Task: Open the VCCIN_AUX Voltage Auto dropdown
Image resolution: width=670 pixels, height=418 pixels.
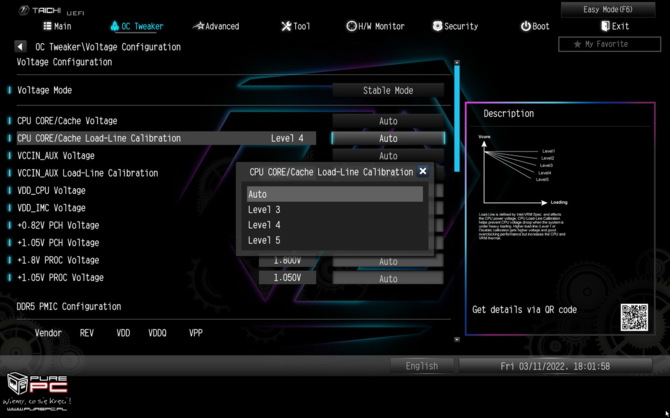Action: [x=388, y=155]
